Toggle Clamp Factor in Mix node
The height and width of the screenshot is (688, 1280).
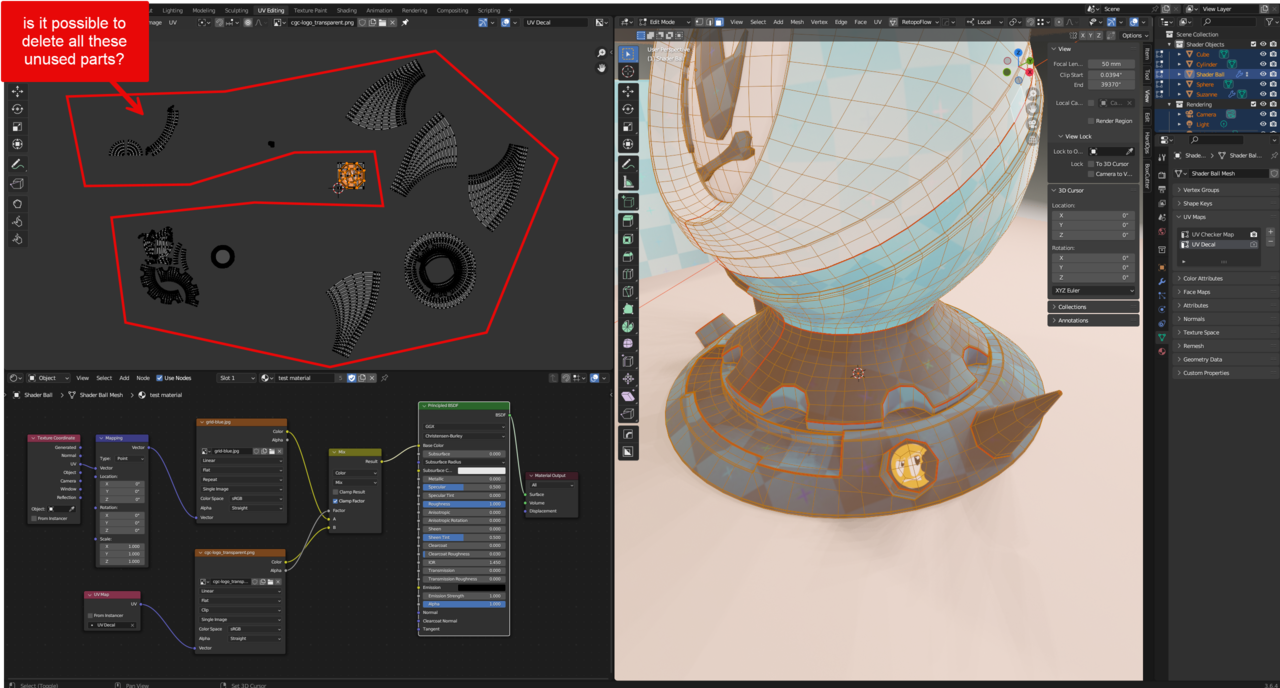[x=336, y=501]
